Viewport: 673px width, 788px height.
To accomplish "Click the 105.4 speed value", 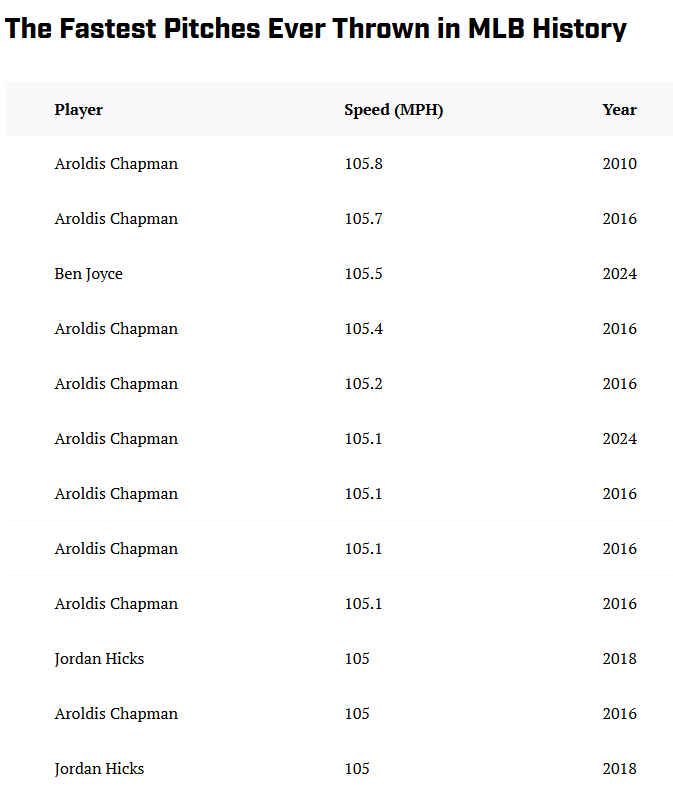I will point(363,329).
